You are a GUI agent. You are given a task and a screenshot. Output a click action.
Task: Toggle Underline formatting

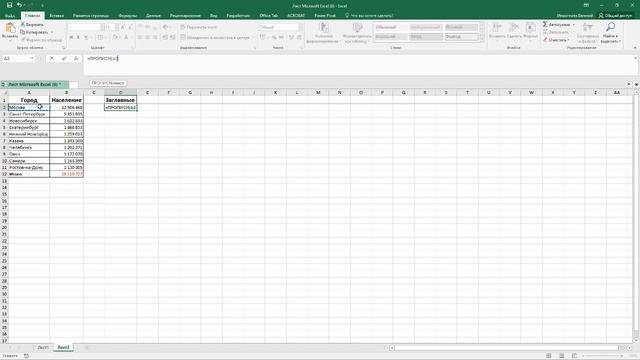(x=86, y=37)
